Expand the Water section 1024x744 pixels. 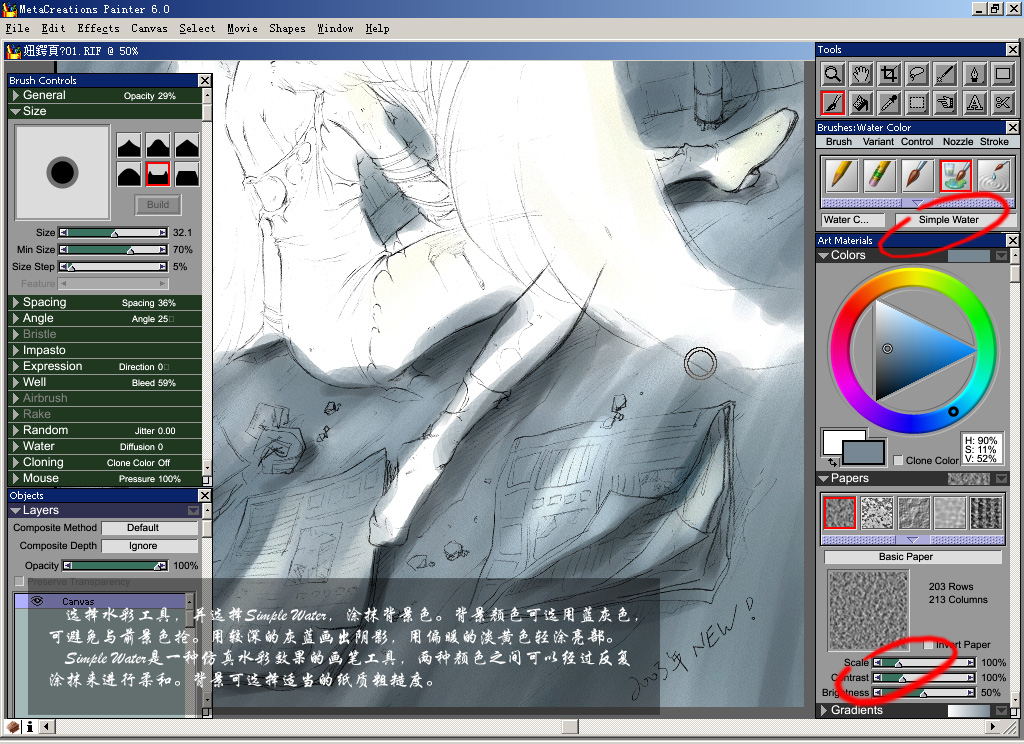[16, 447]
